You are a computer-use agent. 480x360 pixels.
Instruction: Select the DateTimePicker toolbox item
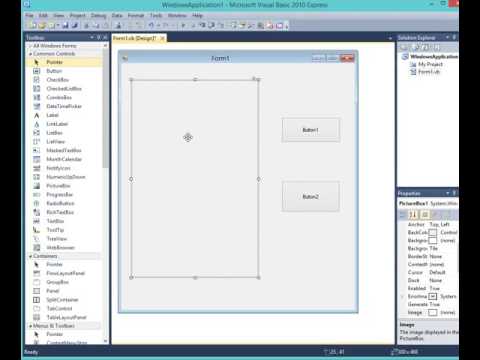click(x=63, y=106)
